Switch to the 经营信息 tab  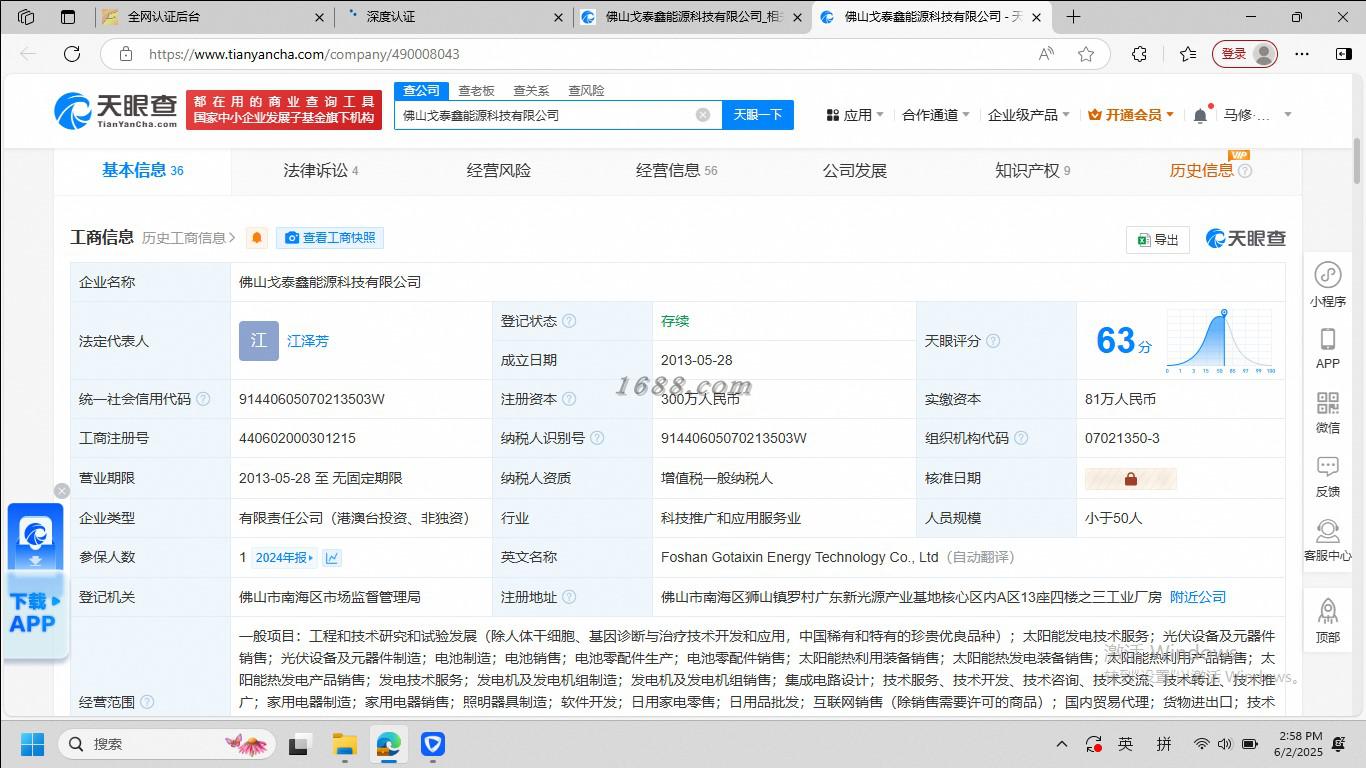coord(677,171)
